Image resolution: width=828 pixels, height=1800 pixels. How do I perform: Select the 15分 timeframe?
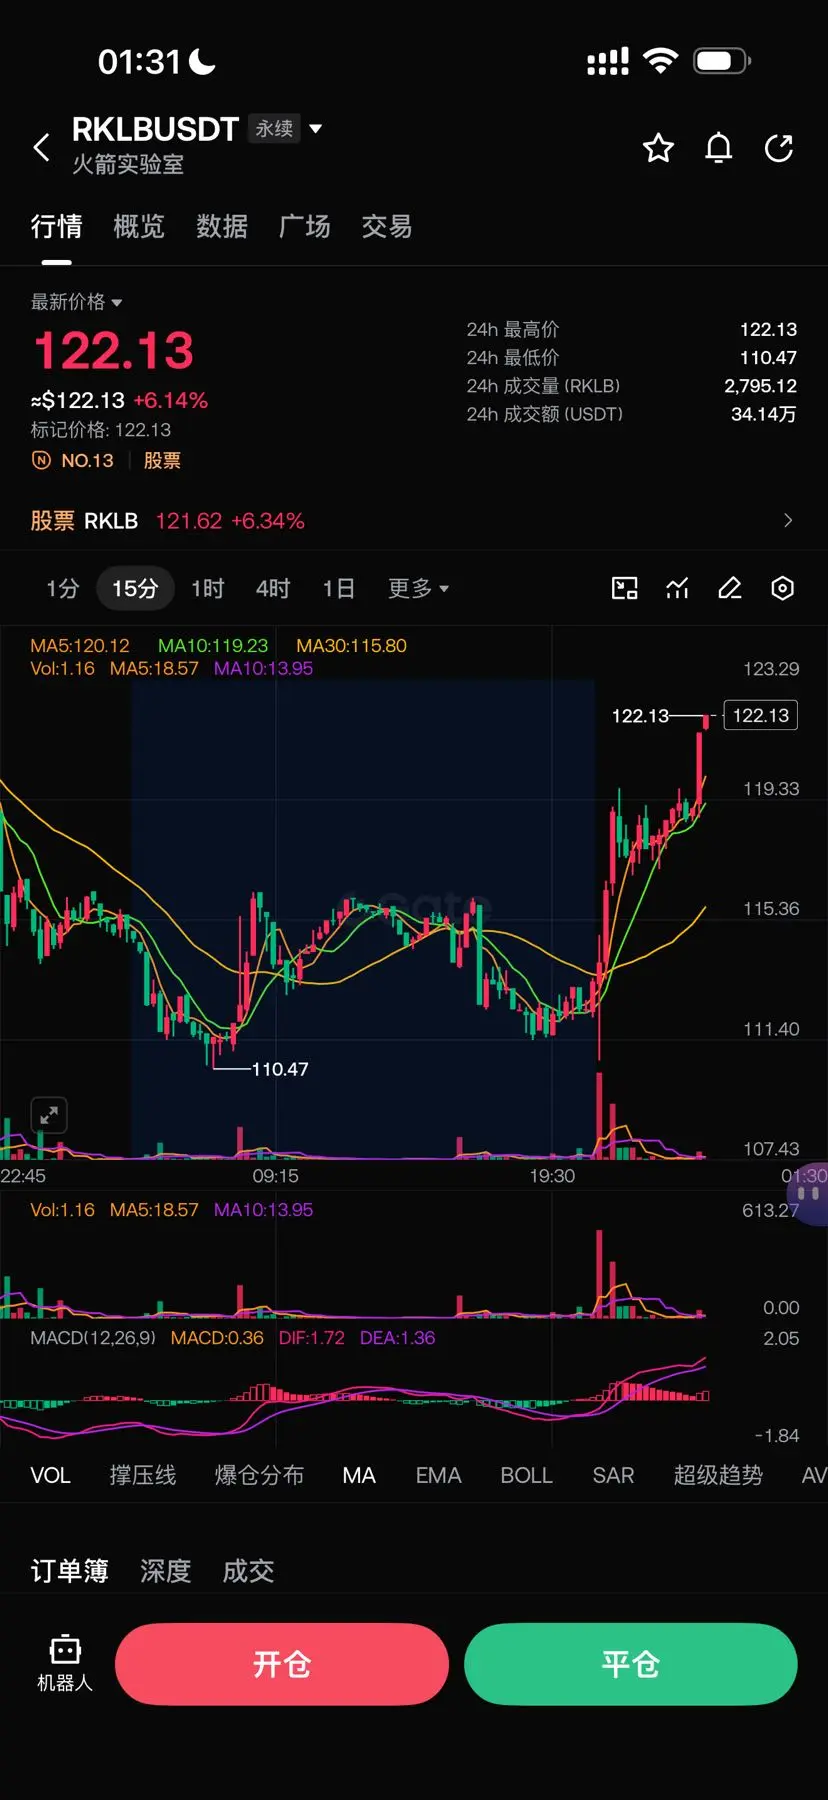tap(135, 588)
